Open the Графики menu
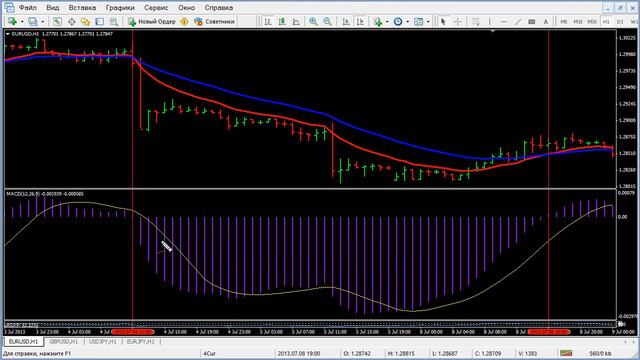 click(120, 8)
